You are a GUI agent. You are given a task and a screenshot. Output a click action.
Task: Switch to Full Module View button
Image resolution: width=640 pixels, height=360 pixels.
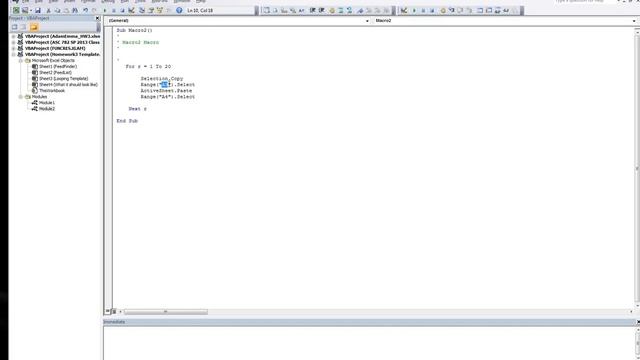pos(114,311)
